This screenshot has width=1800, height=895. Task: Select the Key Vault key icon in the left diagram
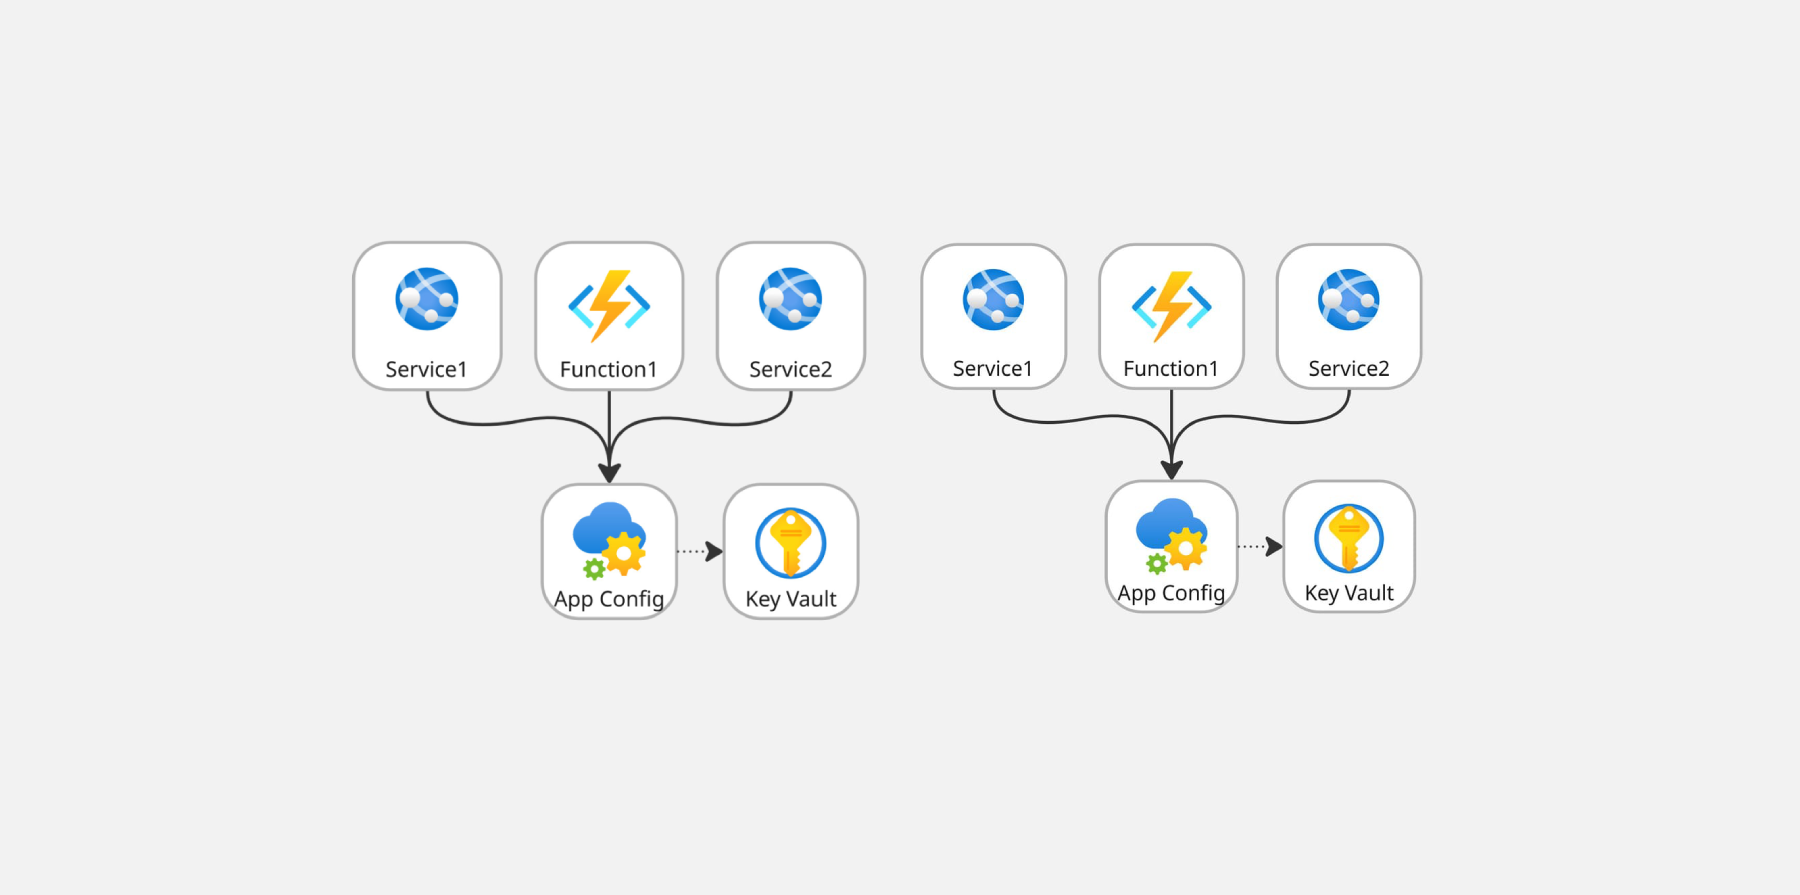point(790,543)
